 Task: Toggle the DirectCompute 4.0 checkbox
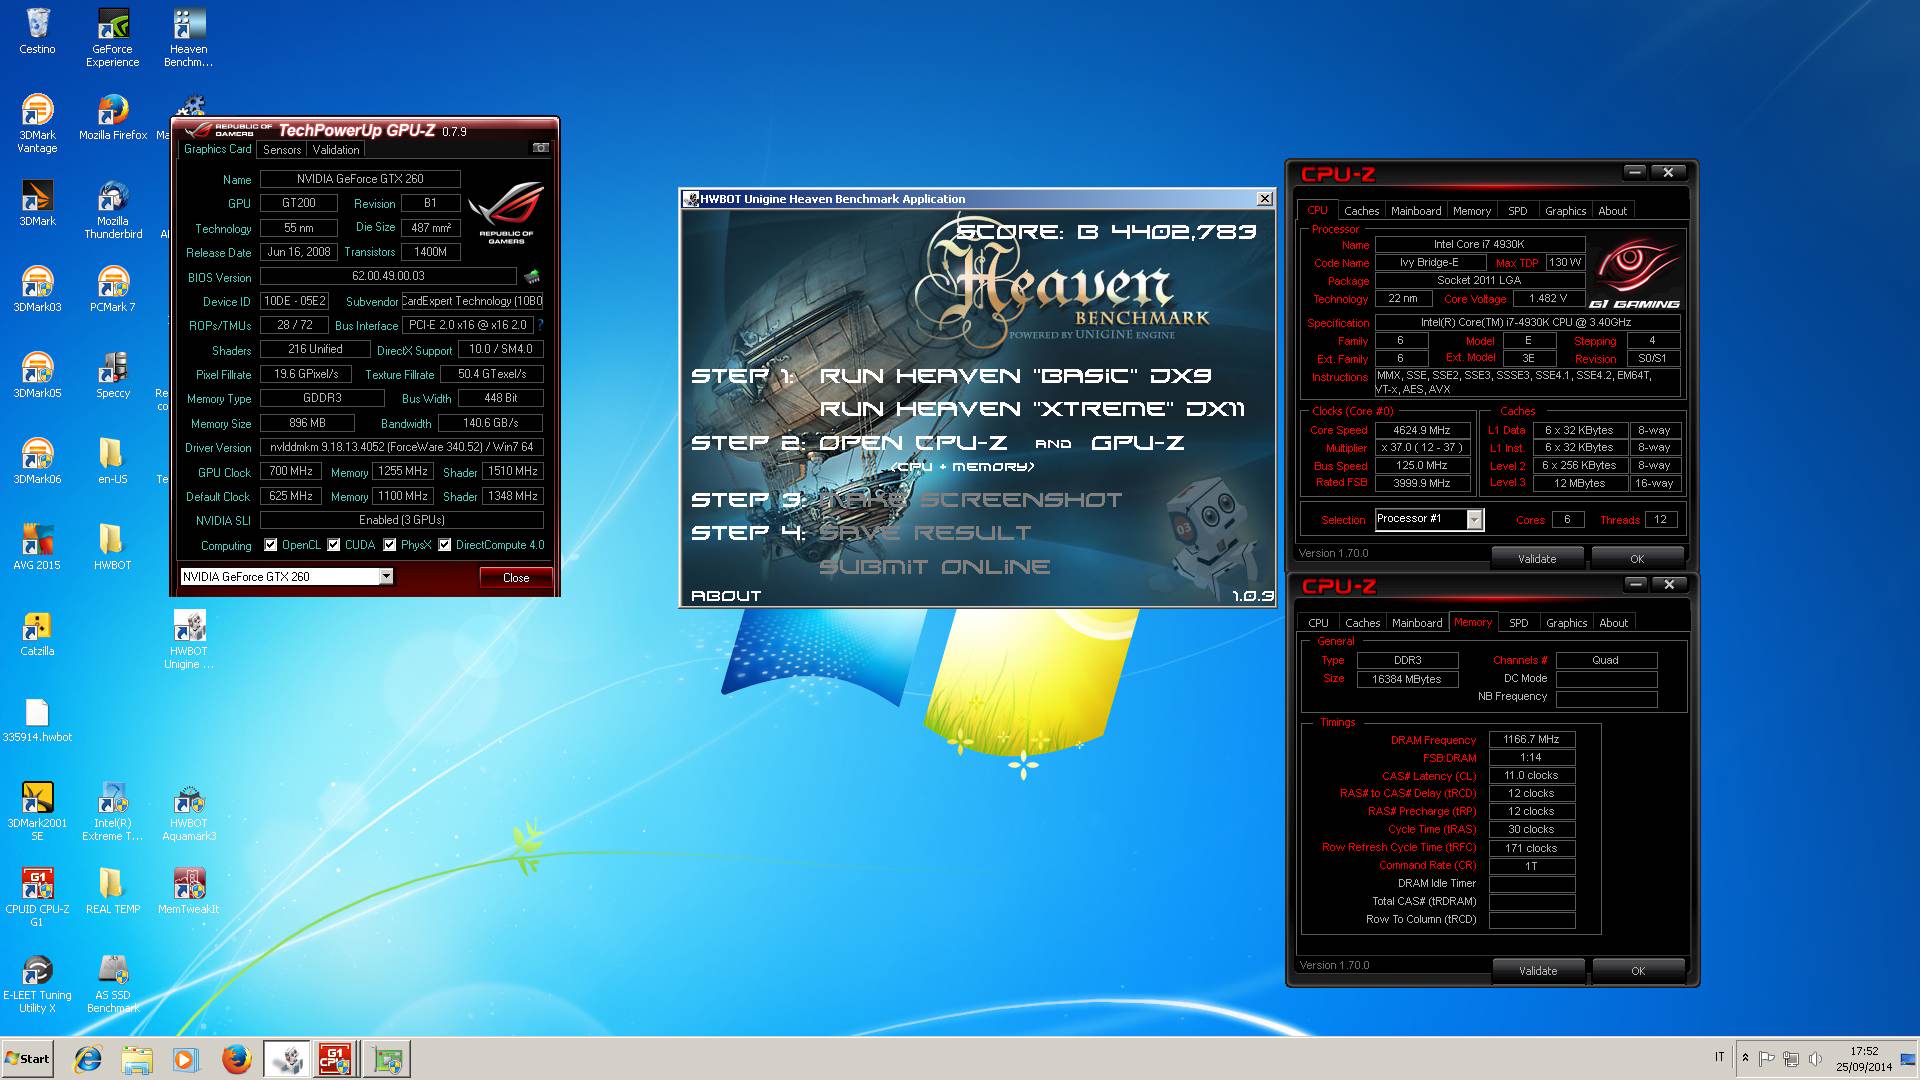(445, 545)
